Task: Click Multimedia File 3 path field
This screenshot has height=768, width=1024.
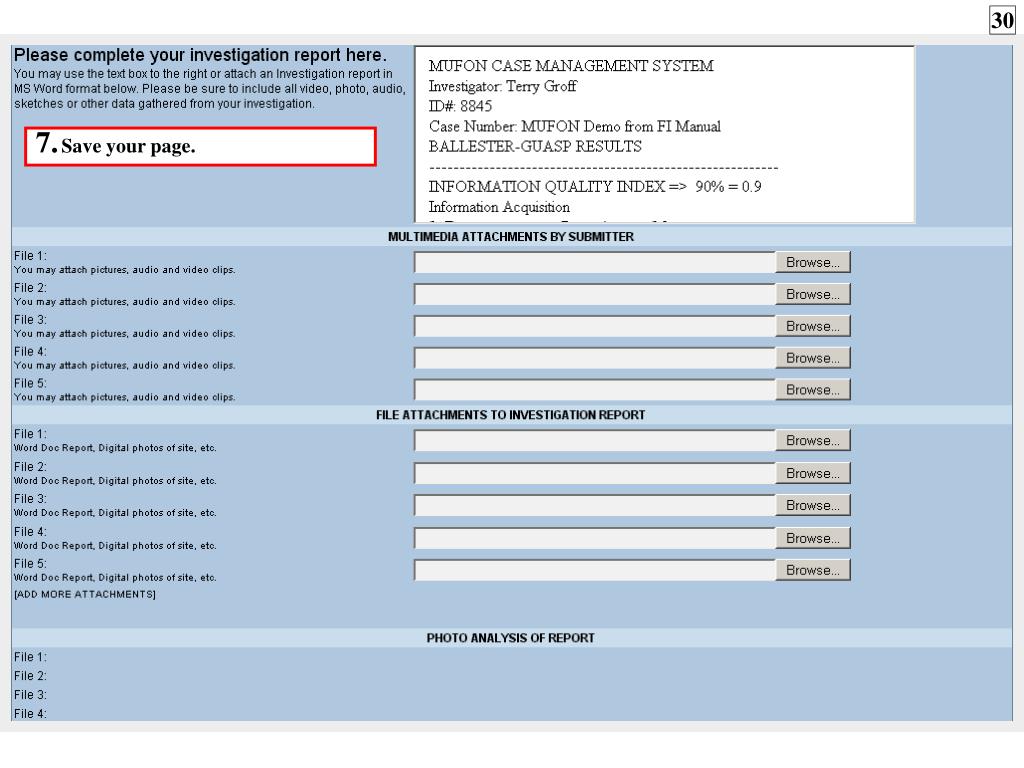Action: pyautogui.click(x=594, y=327)
